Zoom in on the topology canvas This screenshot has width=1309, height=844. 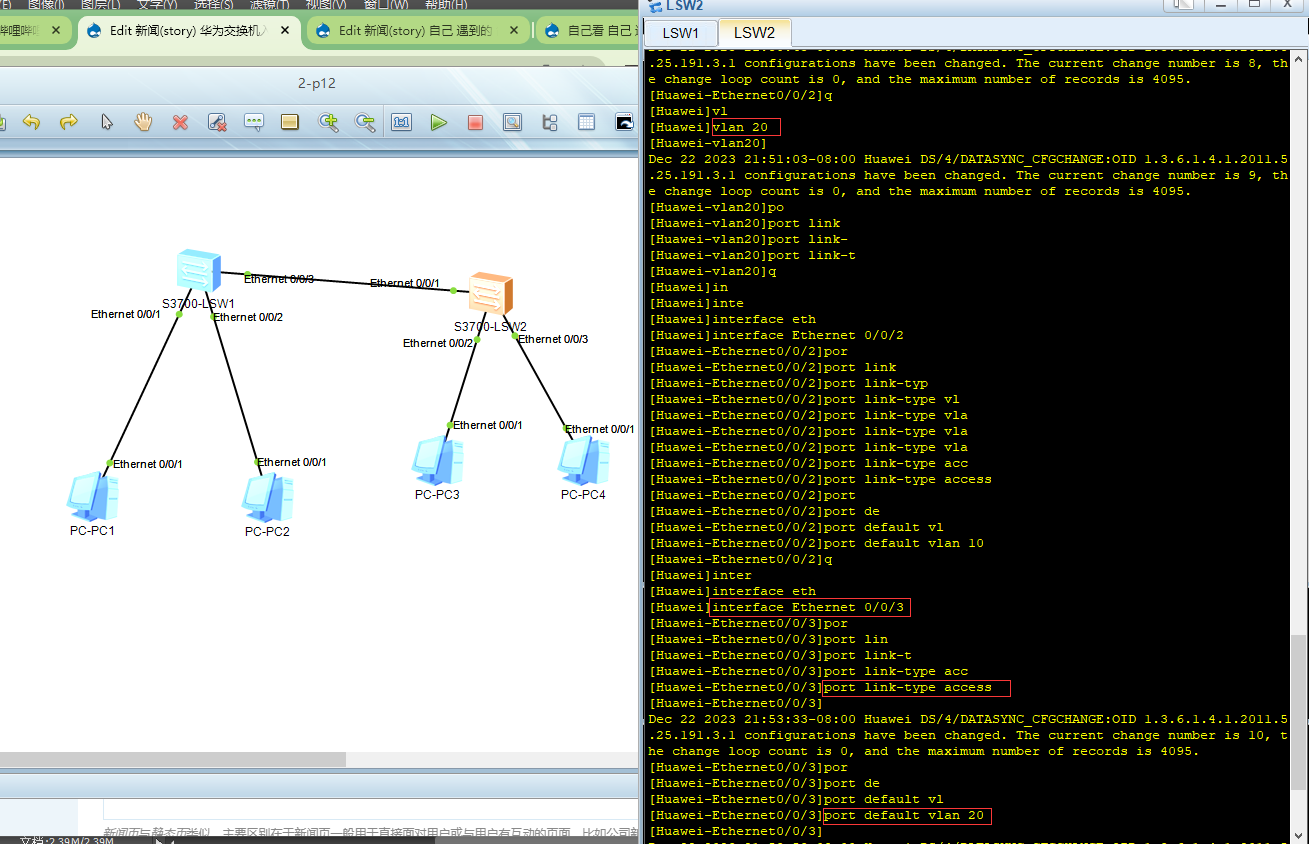point(328,122)
